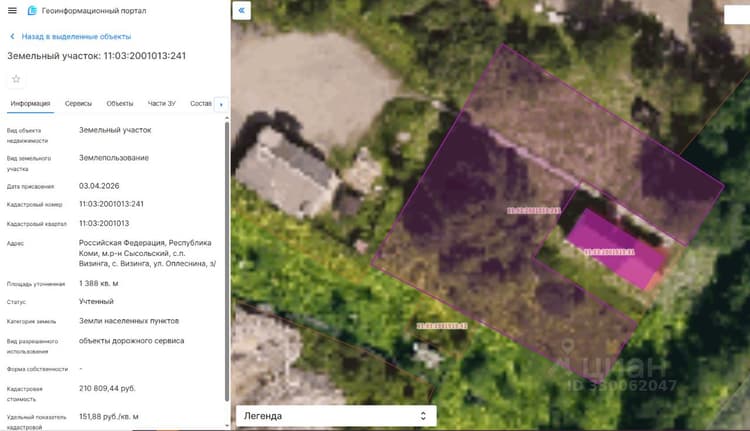Click cadastral cost value 210 809,44 руб.
Viewport: 750px width, 431px height.
coord(107,388)
